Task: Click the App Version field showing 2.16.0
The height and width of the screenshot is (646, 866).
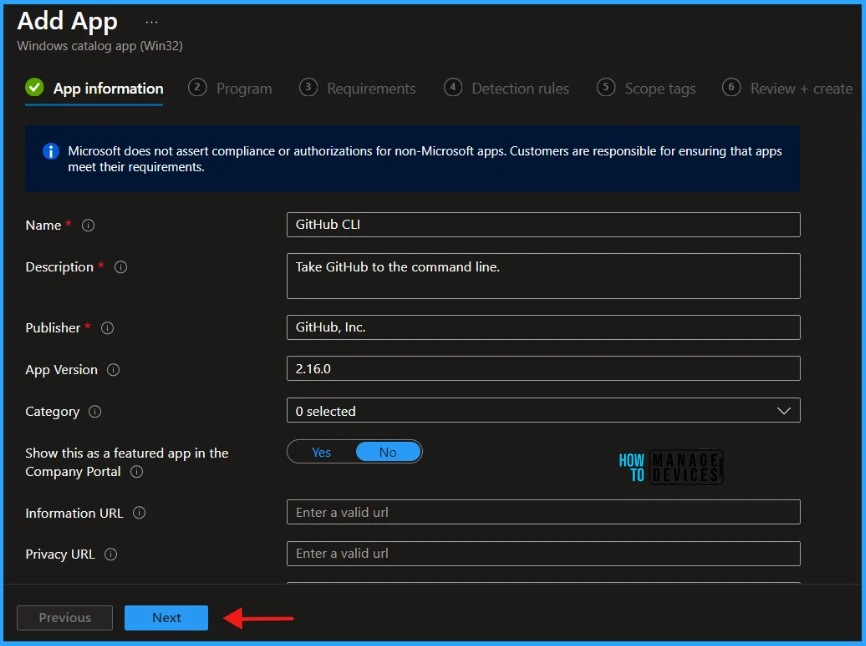Action: coord(543,369)
